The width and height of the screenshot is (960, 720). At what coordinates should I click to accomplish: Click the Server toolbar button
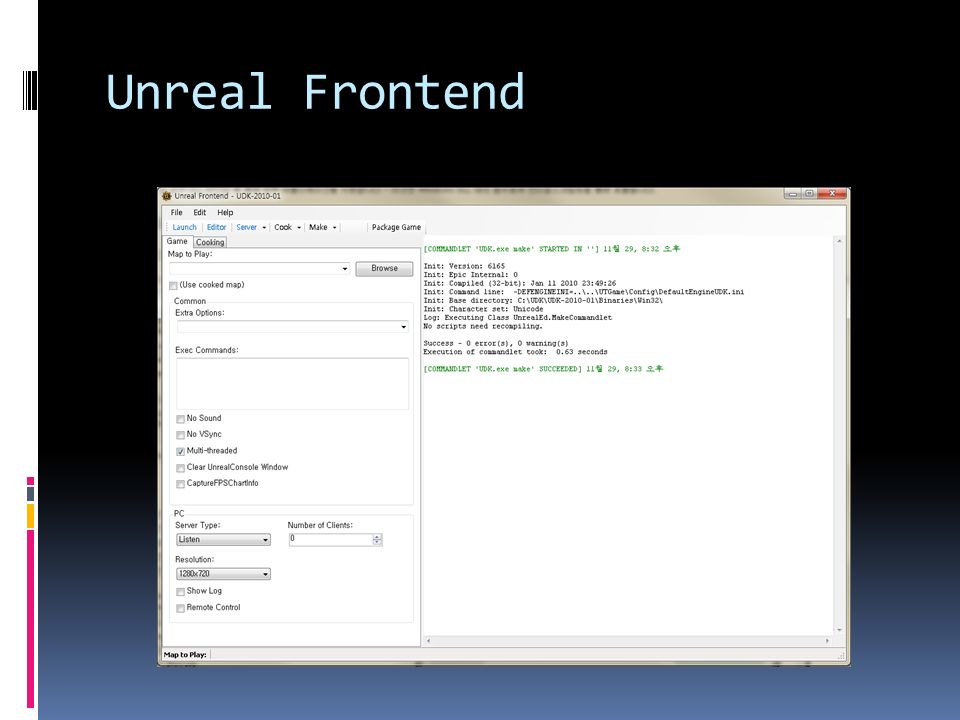[x=247, y=227]
